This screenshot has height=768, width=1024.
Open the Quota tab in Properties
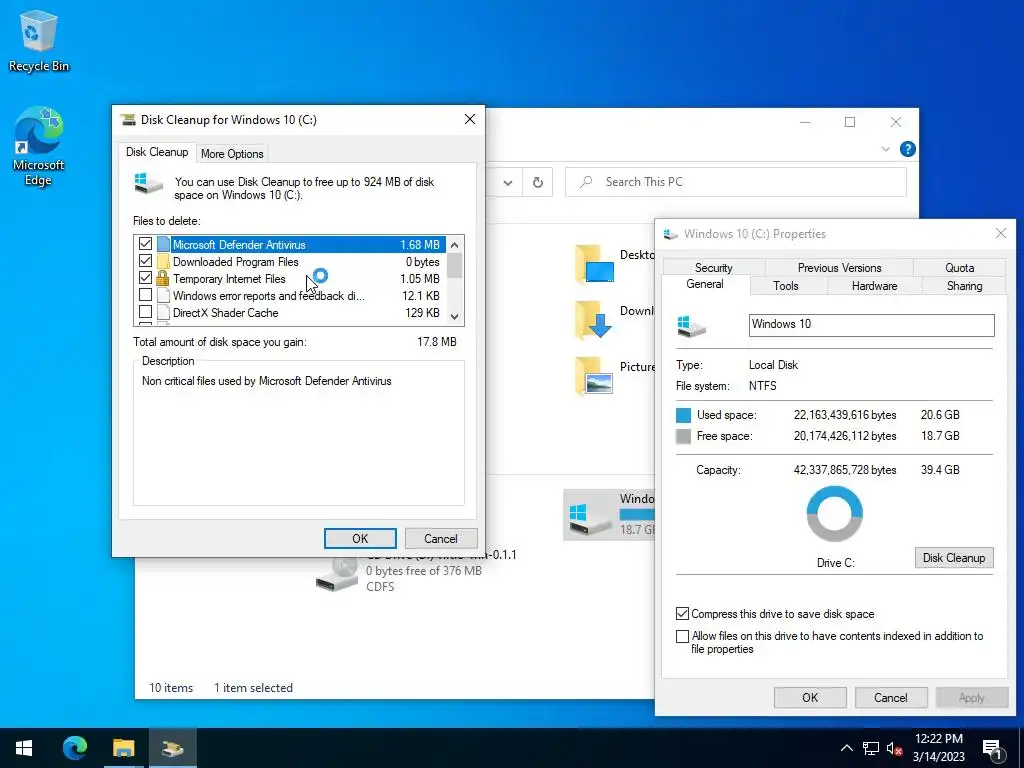(959, 267)
